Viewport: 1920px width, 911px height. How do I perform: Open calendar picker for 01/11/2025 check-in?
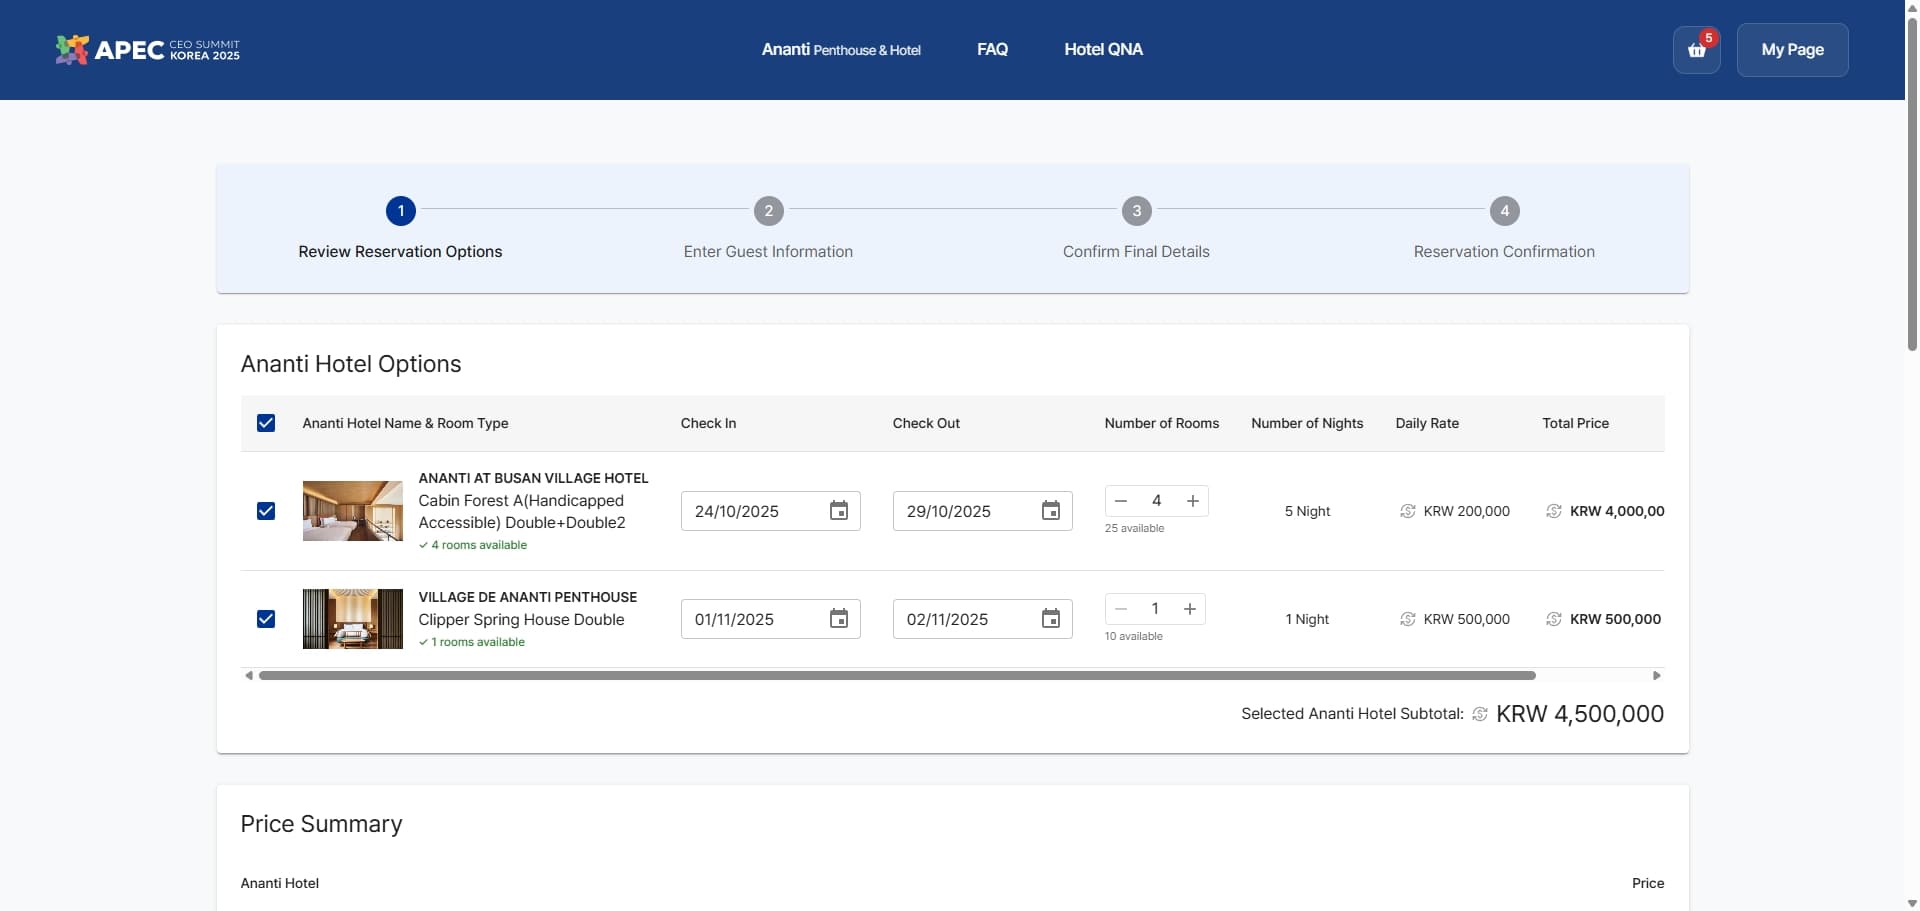coord(838,619)
